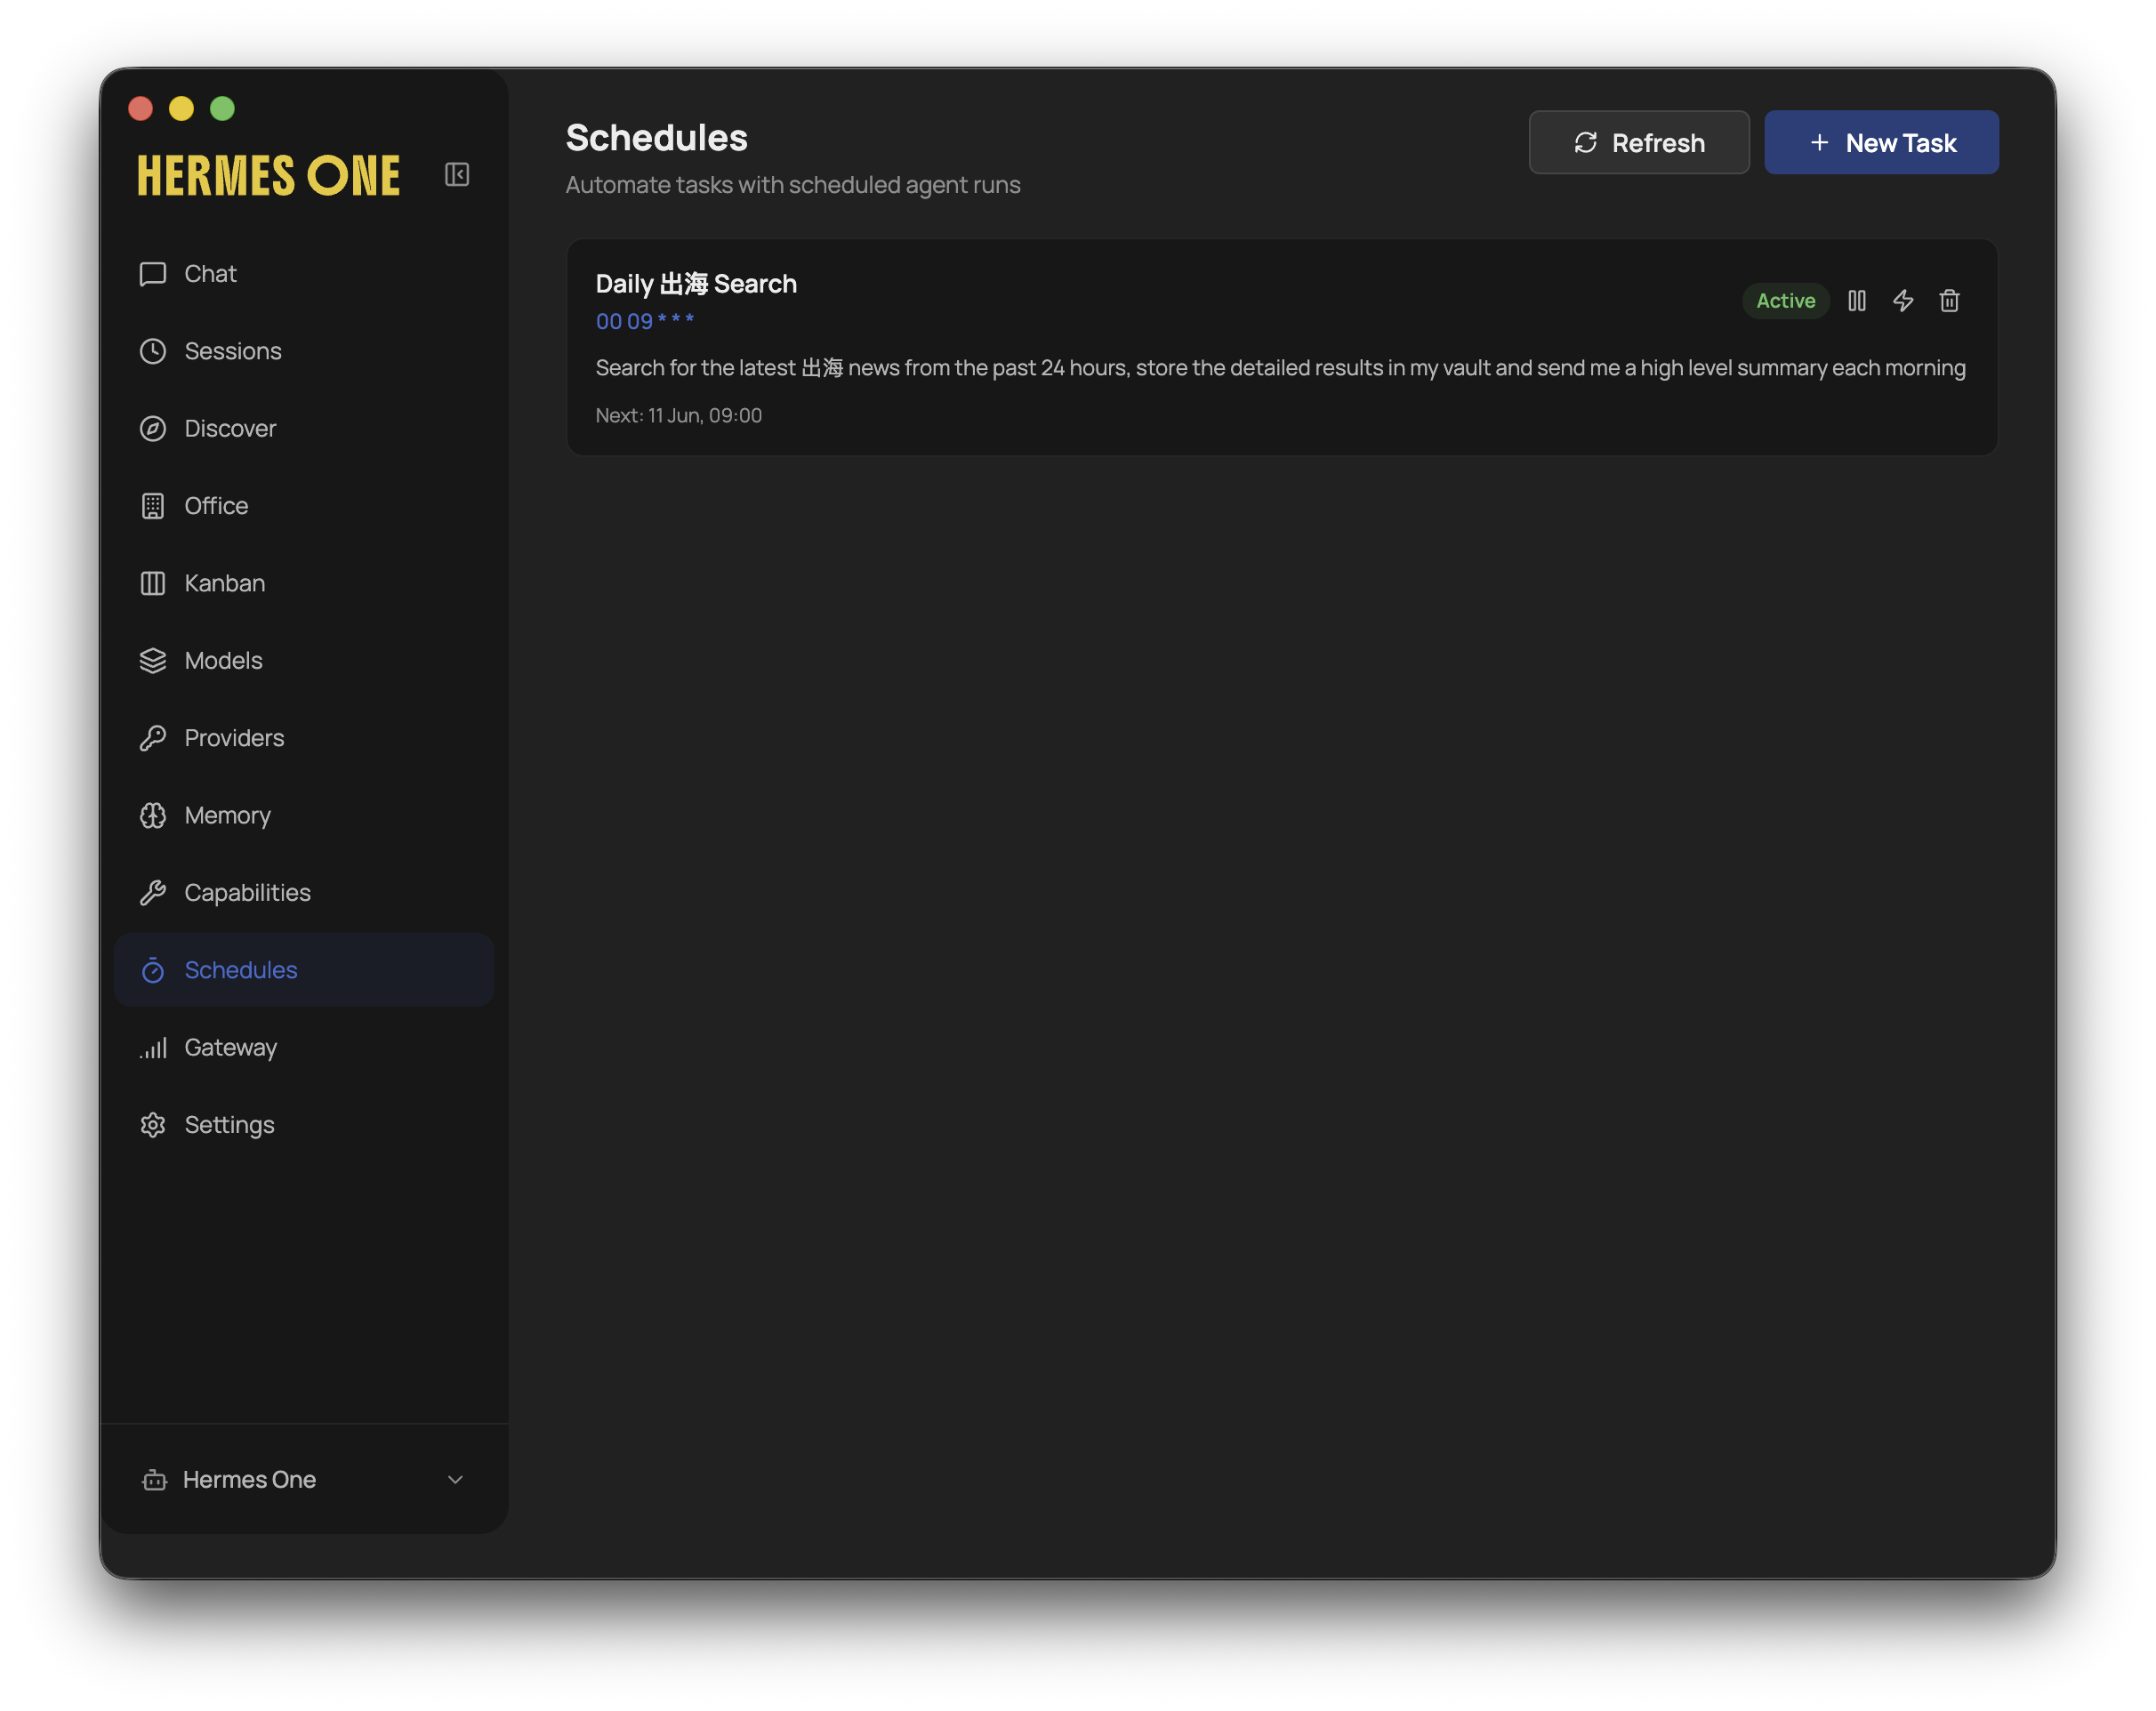
Task: Open the Gateway page
Action: (304, 1048)
